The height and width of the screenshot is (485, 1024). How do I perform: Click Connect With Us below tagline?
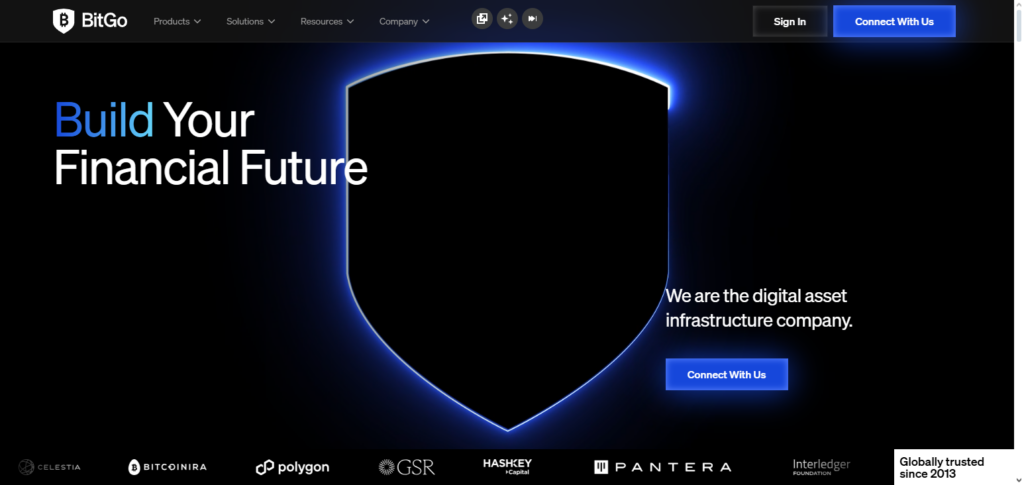coord(726,375)
